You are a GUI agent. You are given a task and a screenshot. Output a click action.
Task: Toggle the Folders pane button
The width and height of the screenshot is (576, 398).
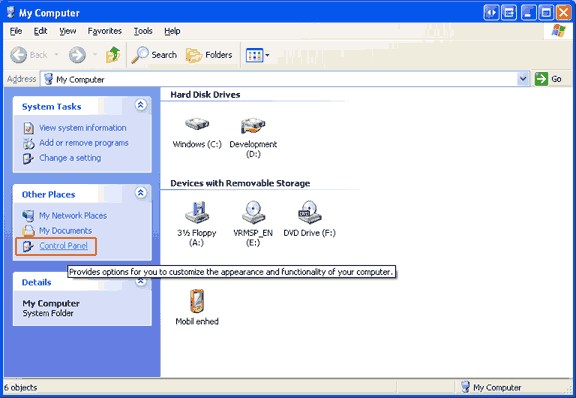pos(209,55)
